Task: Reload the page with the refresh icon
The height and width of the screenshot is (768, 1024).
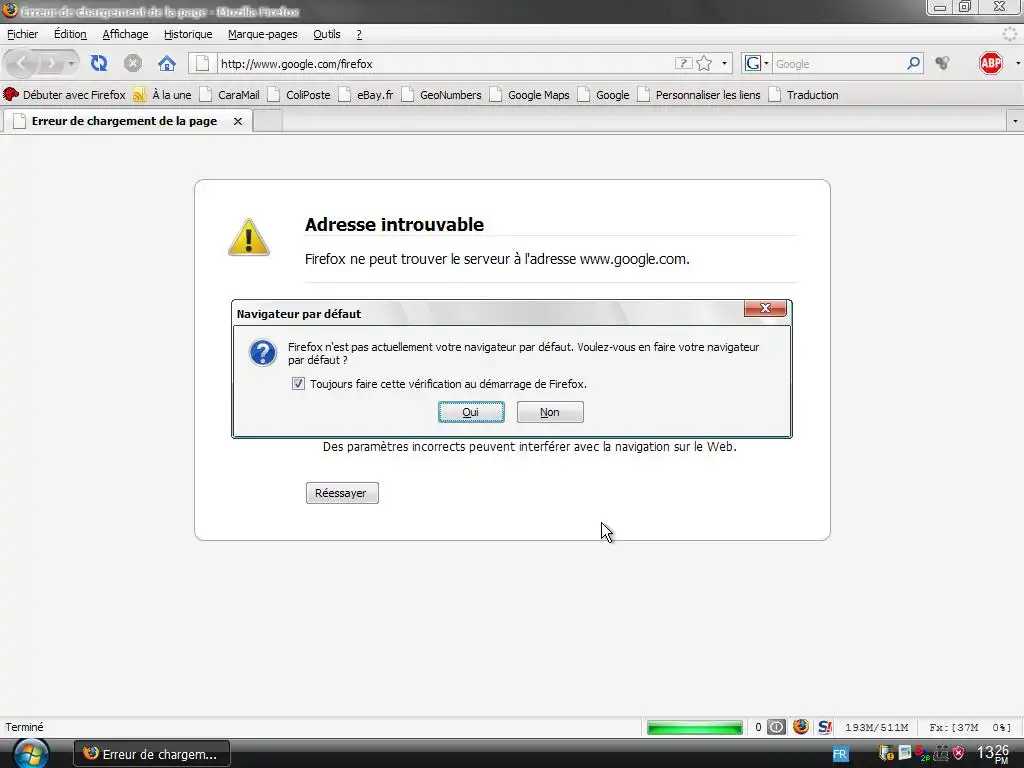Action: click(x=99, y=63)
